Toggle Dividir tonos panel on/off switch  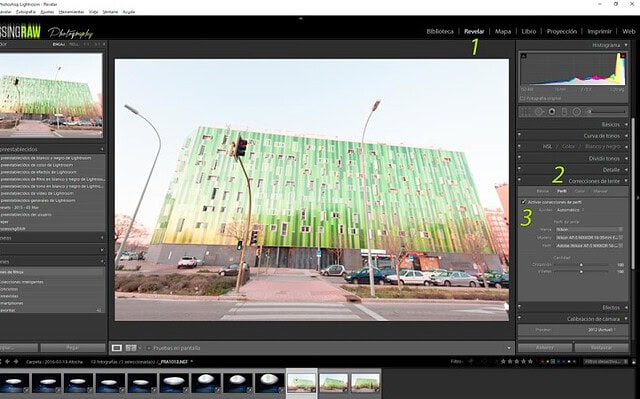pyautogui.click(x=520, y=156)
